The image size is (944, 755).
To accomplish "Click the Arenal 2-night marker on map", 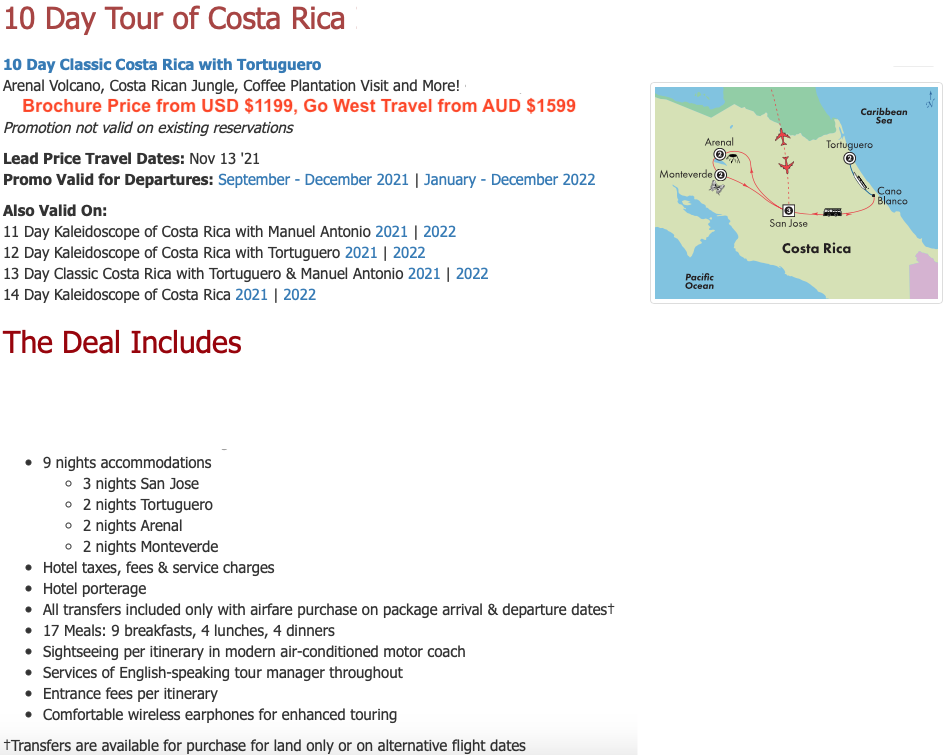I will coord(719,155).
